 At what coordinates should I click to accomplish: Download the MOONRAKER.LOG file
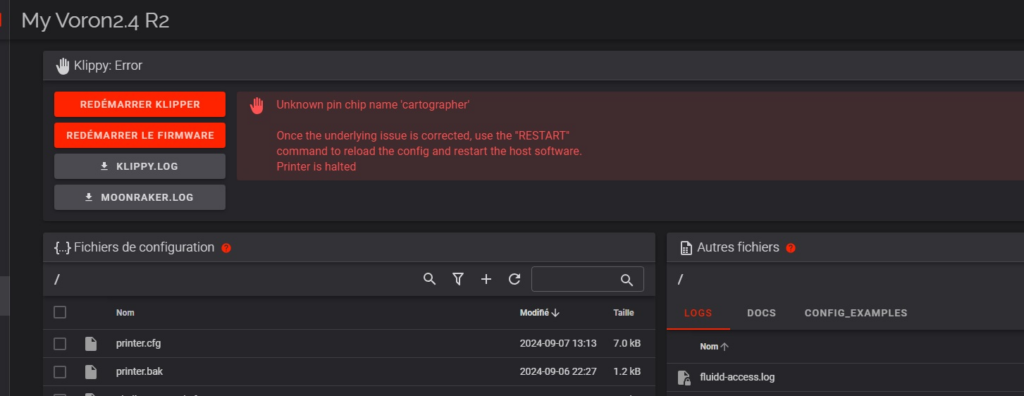pyautogui.click(x=140, y=197)
